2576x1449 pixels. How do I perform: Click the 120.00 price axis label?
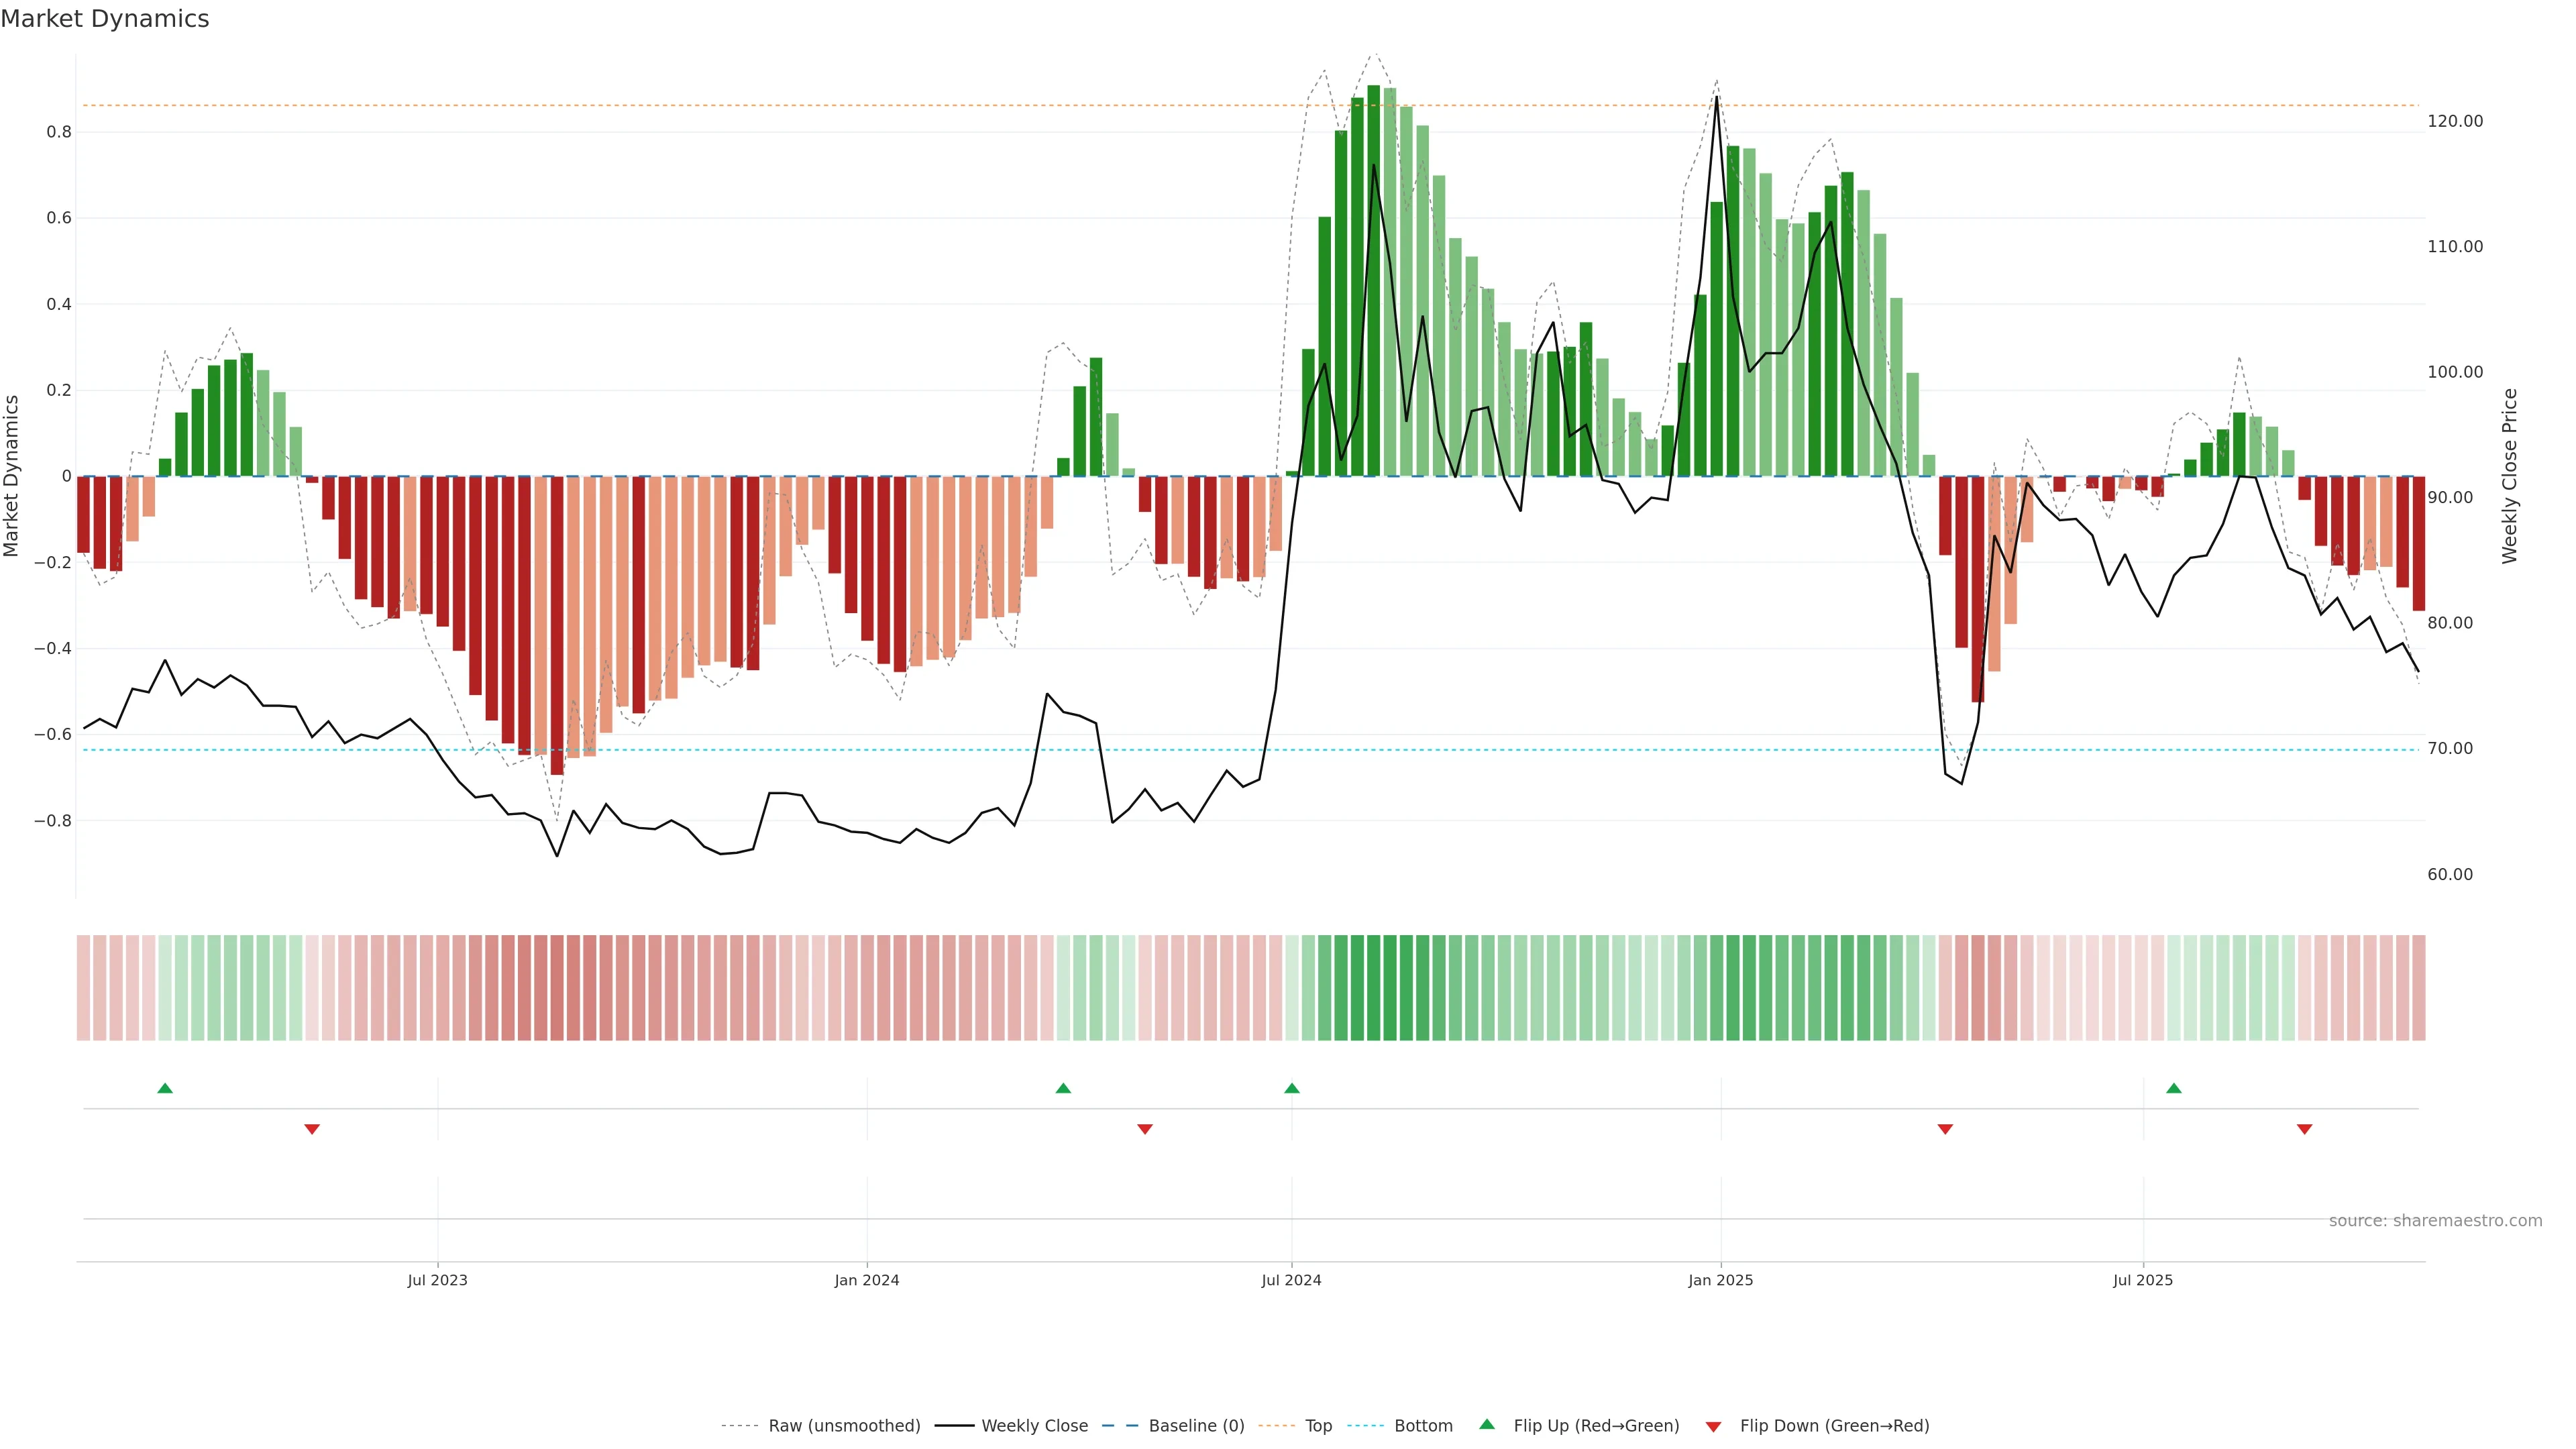point(2455,121)
